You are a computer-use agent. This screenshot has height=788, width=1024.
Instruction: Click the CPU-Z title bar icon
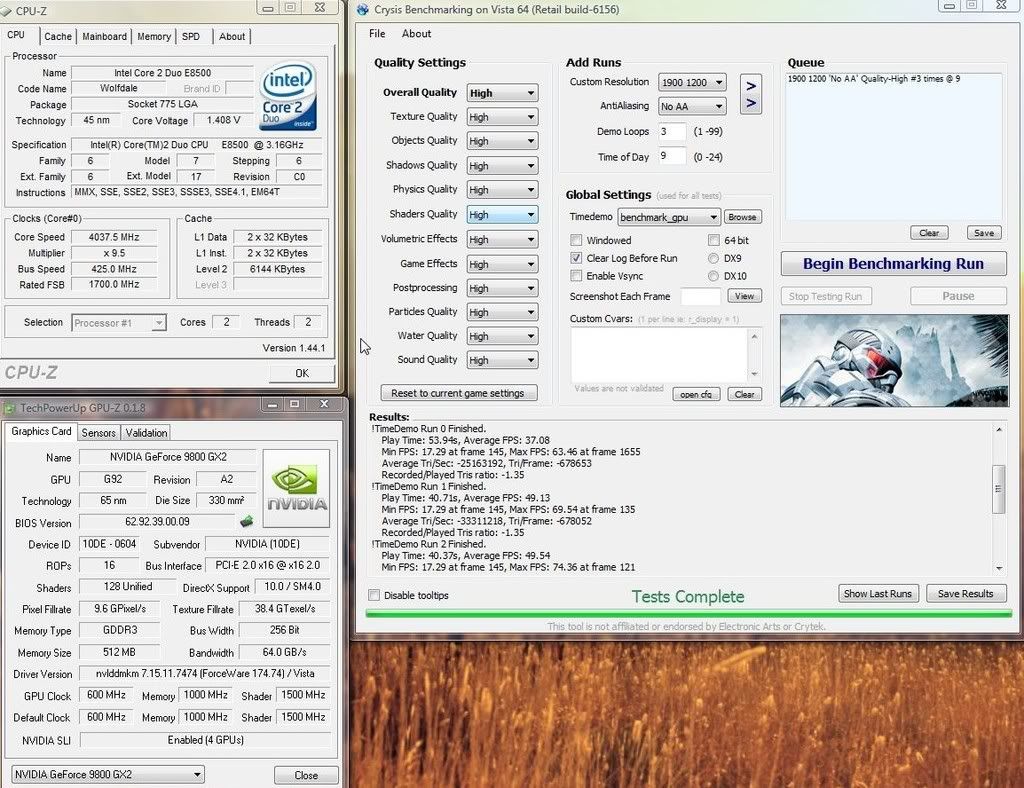point(7,10)
